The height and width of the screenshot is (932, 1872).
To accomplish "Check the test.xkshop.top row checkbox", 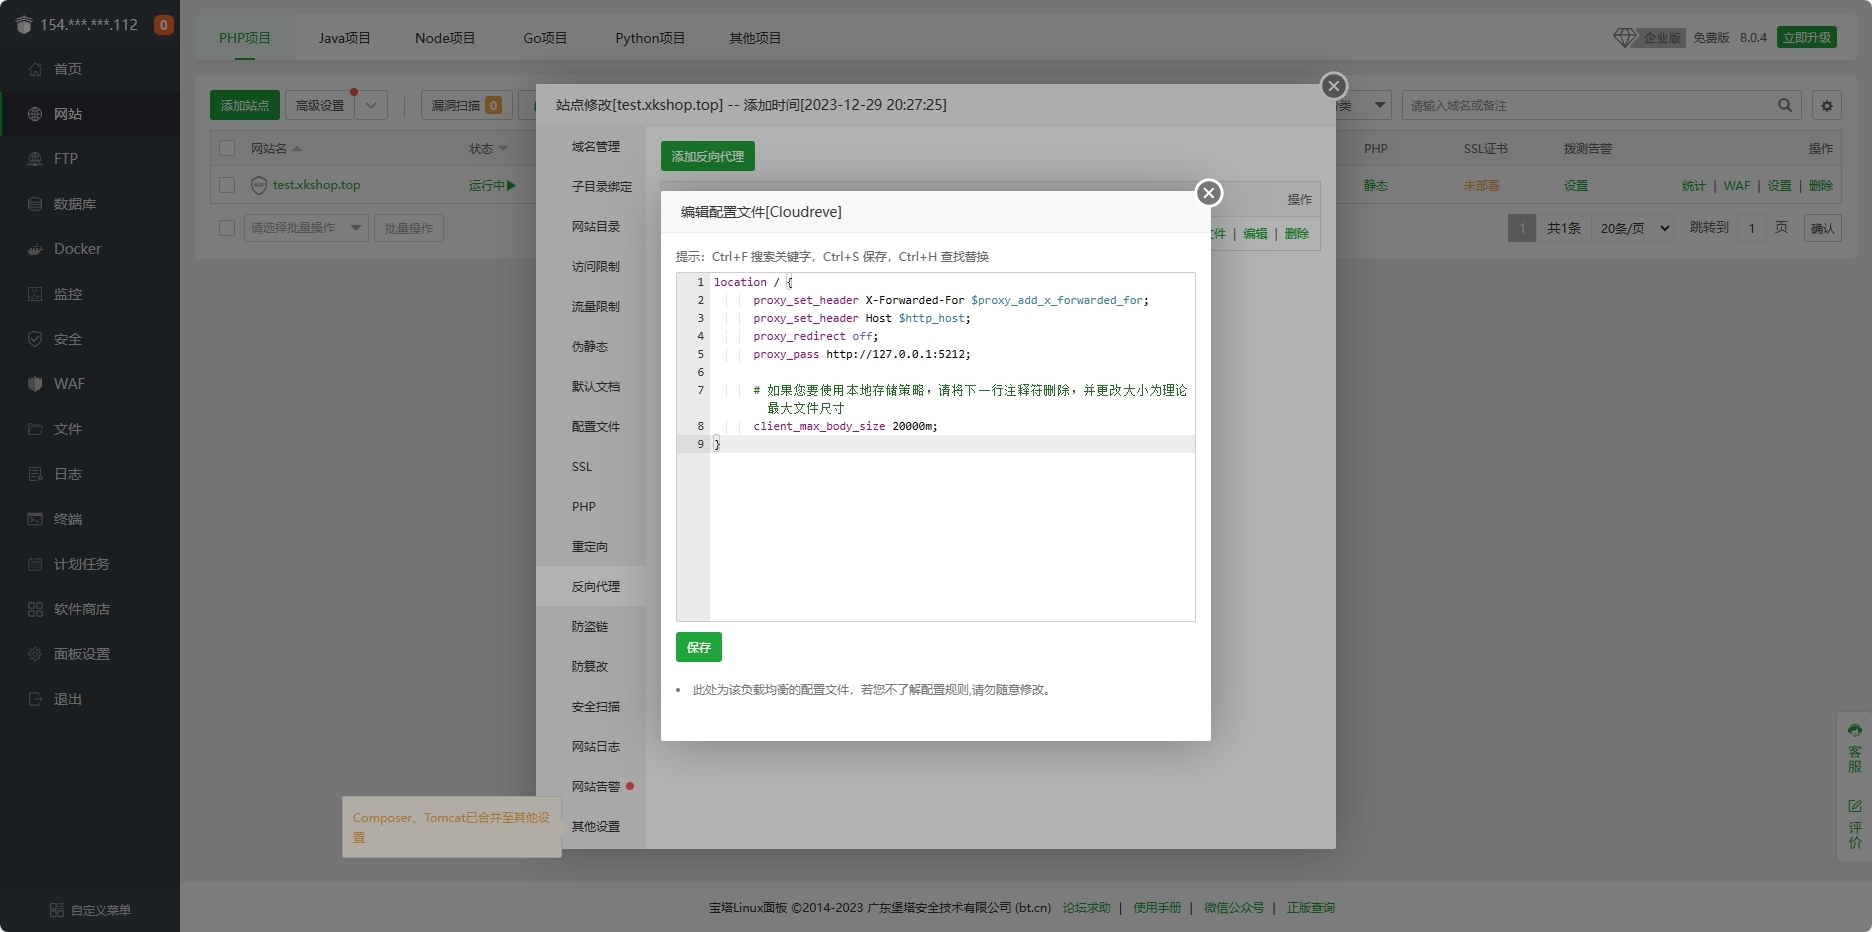I will click(x=227, y=185).
